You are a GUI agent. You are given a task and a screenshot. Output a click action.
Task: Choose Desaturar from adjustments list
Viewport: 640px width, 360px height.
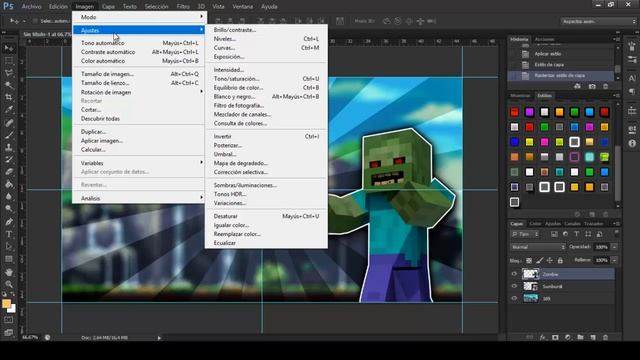pyautogui.click(x=266, y=216)
